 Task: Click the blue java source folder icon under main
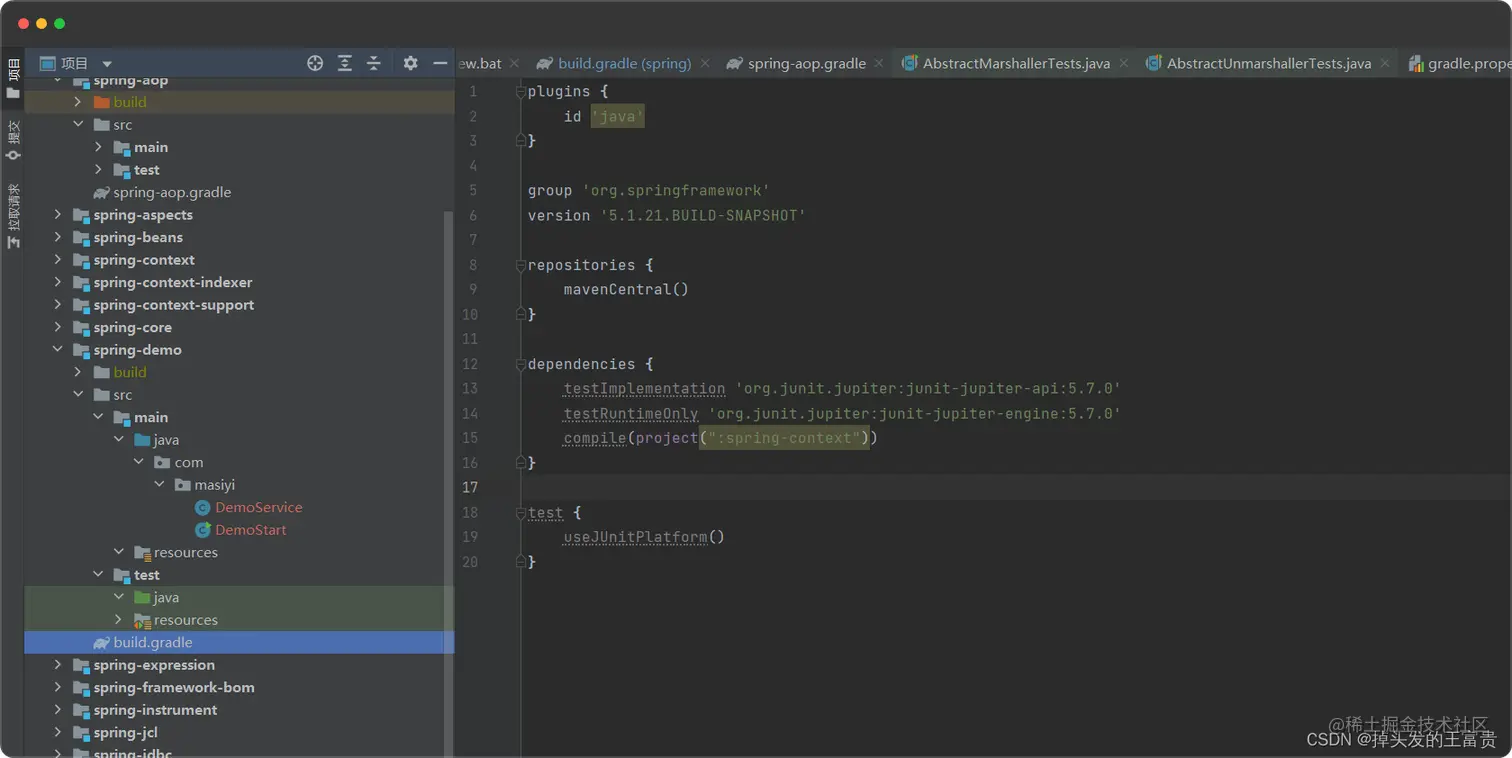coord(142,440)
